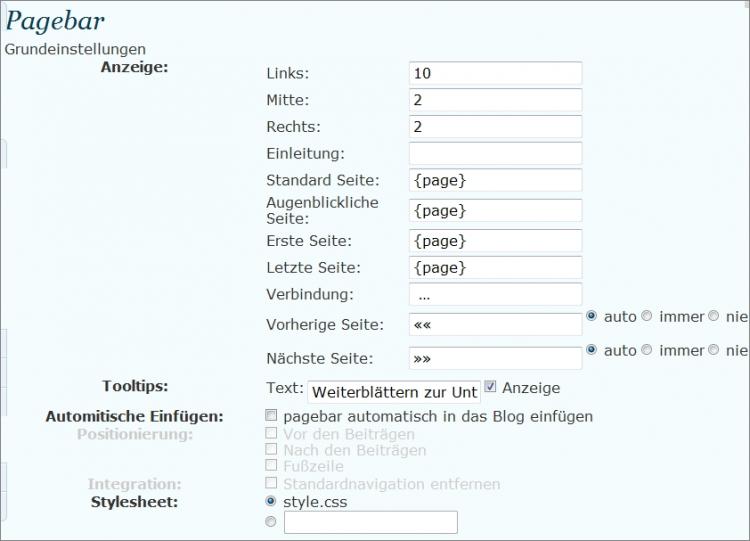Viewport: 750px width, 541px height.
Task: Select the style.css stylesheet radio button
Action: click(x=271, y=501)
